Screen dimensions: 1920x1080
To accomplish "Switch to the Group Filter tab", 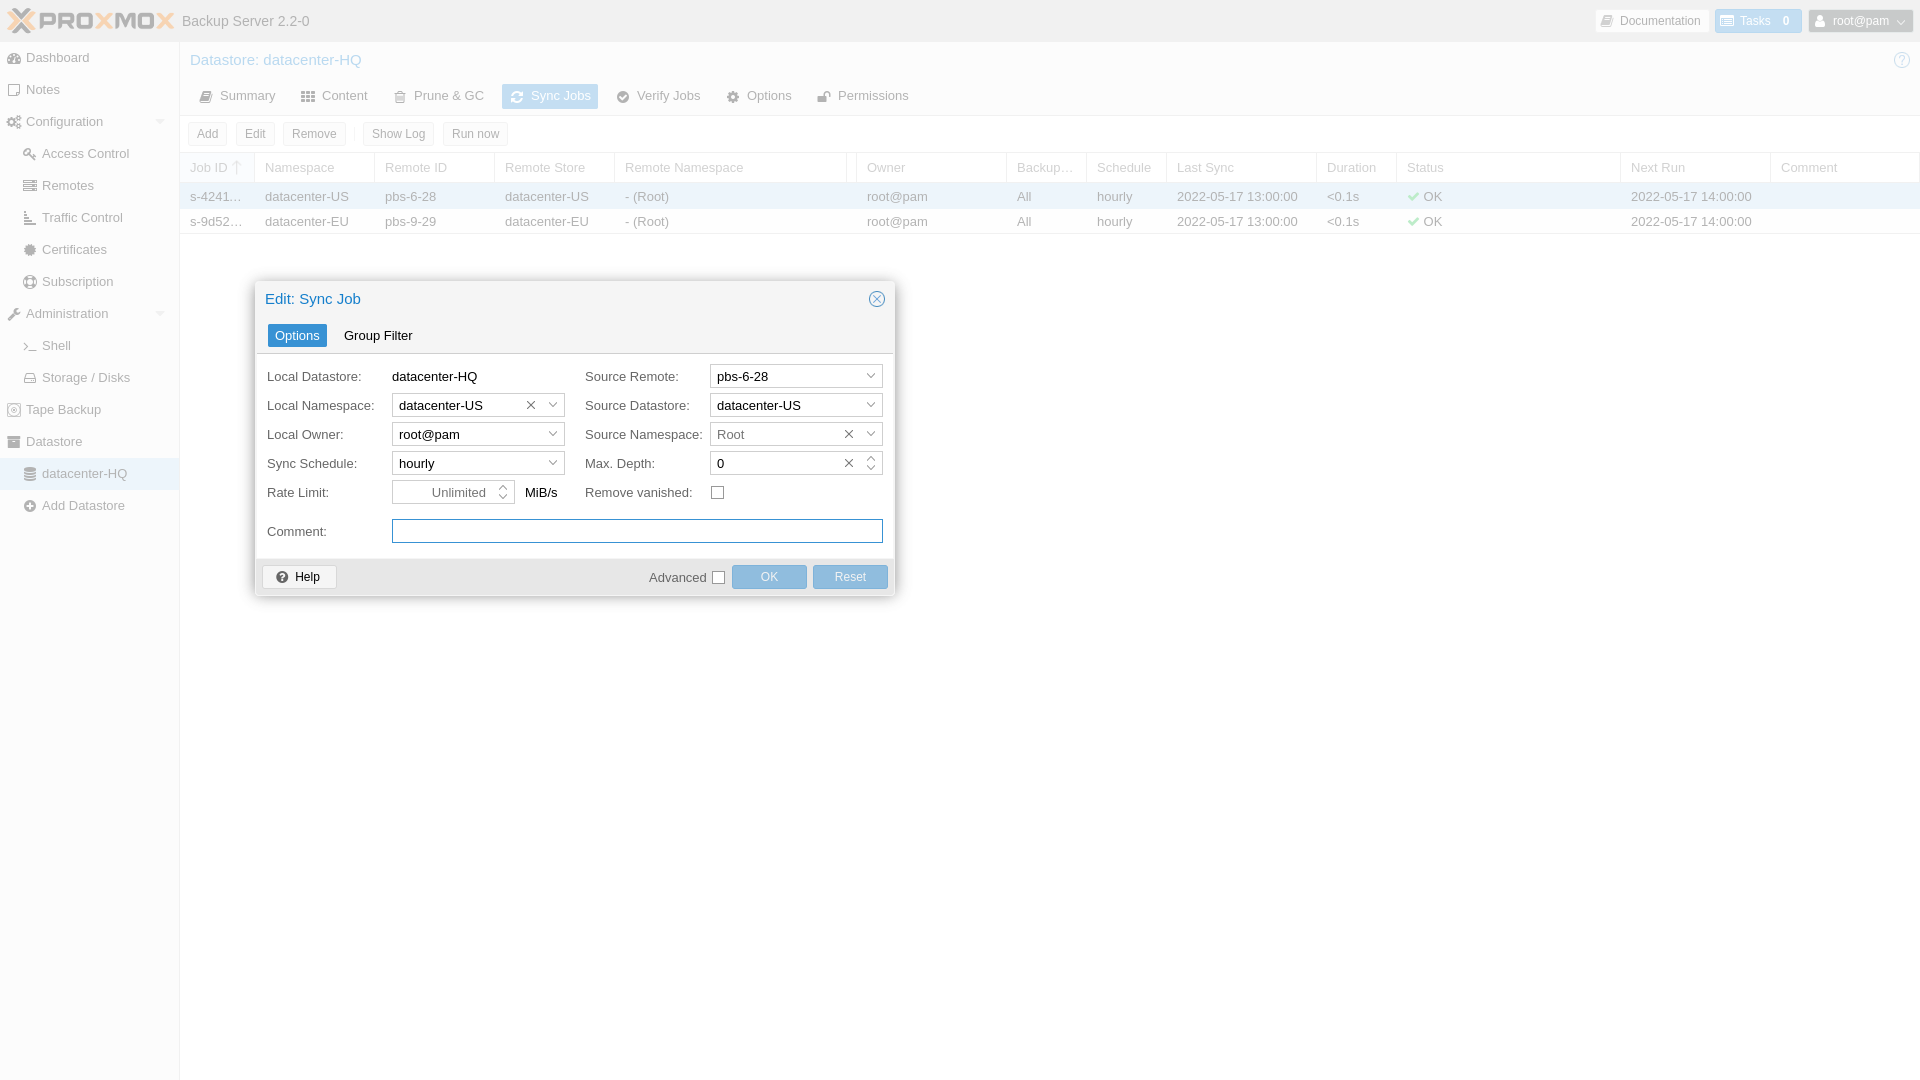I will pos(378,336).
